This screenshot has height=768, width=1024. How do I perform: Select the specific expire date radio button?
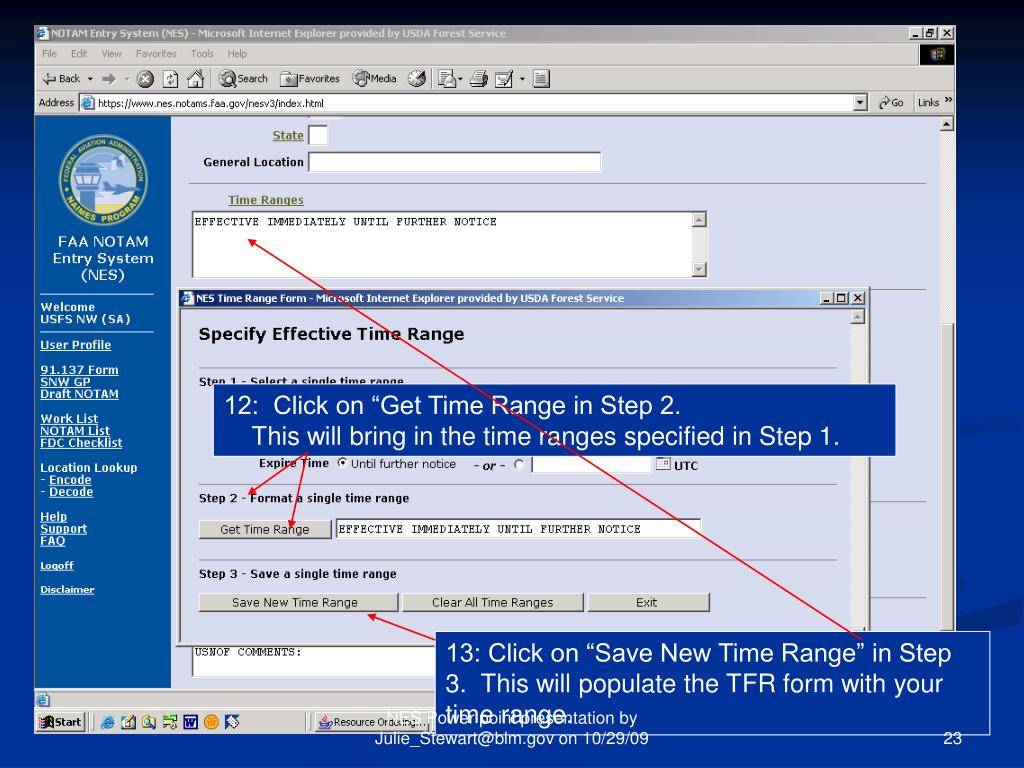coord(519,464)
